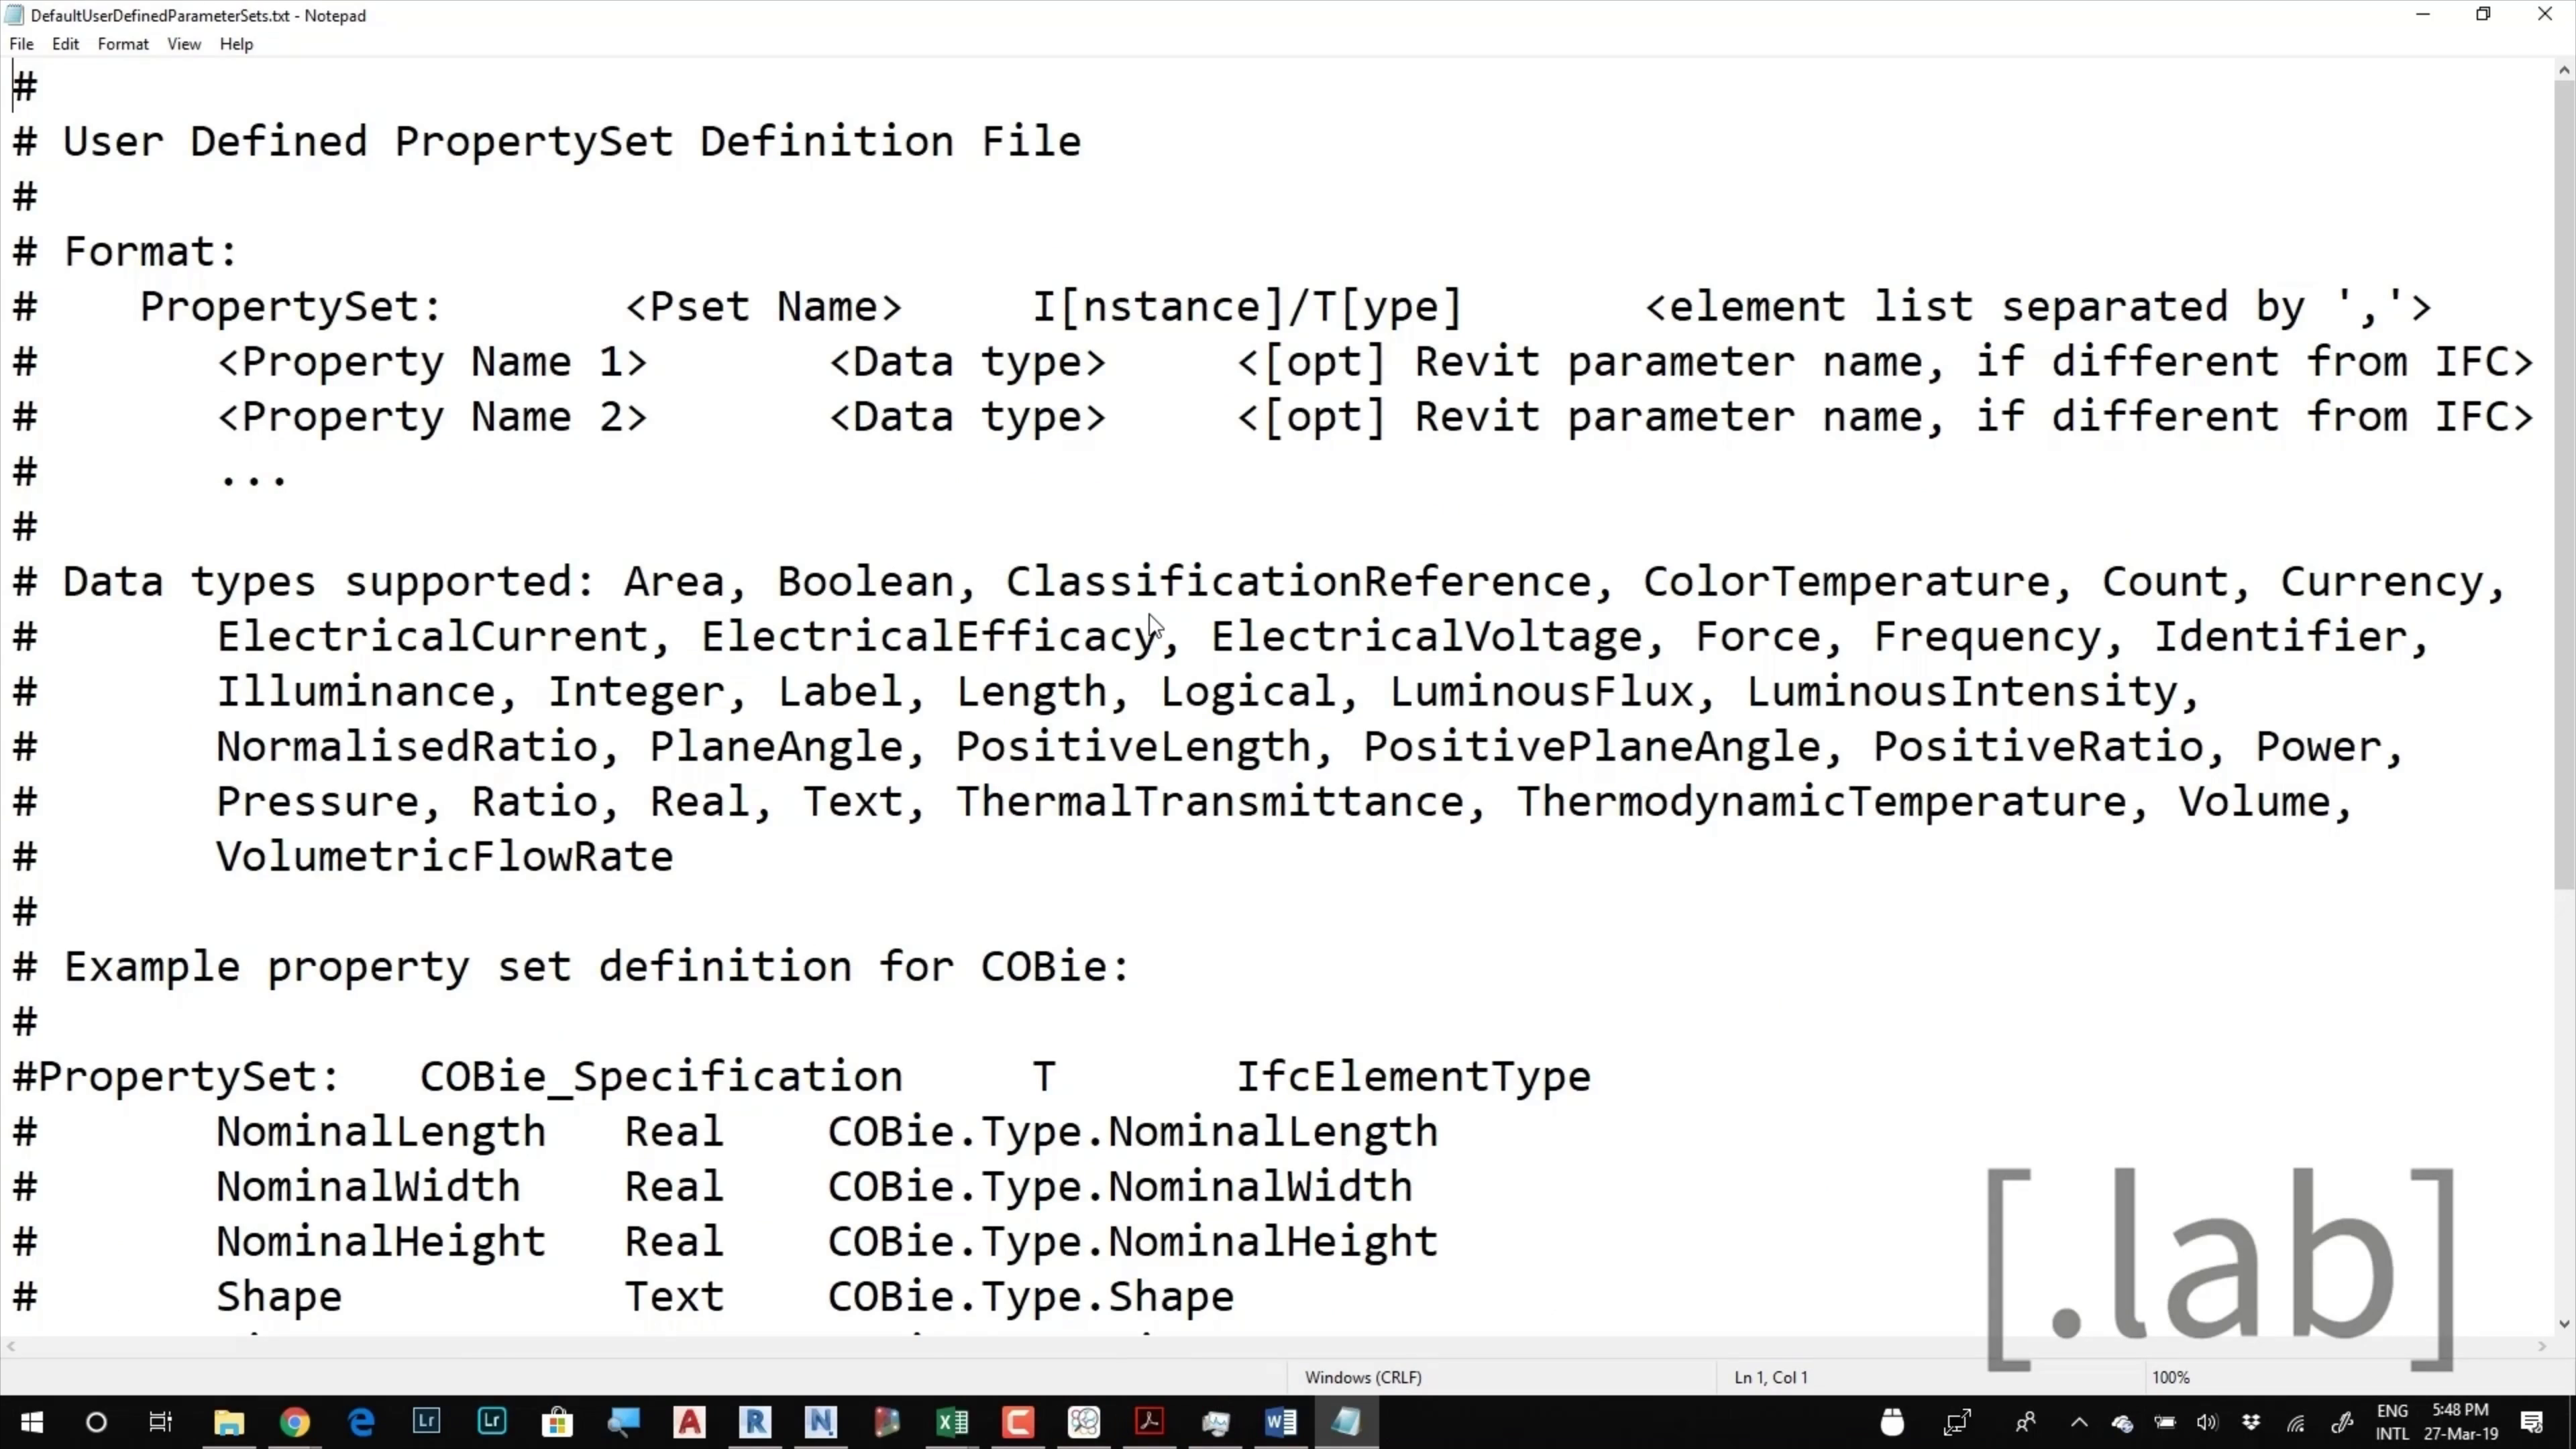Show hidden system tray icons
Image resolution: width=2576 pixels, height=1449 pixels.
pos(2079,1422)
